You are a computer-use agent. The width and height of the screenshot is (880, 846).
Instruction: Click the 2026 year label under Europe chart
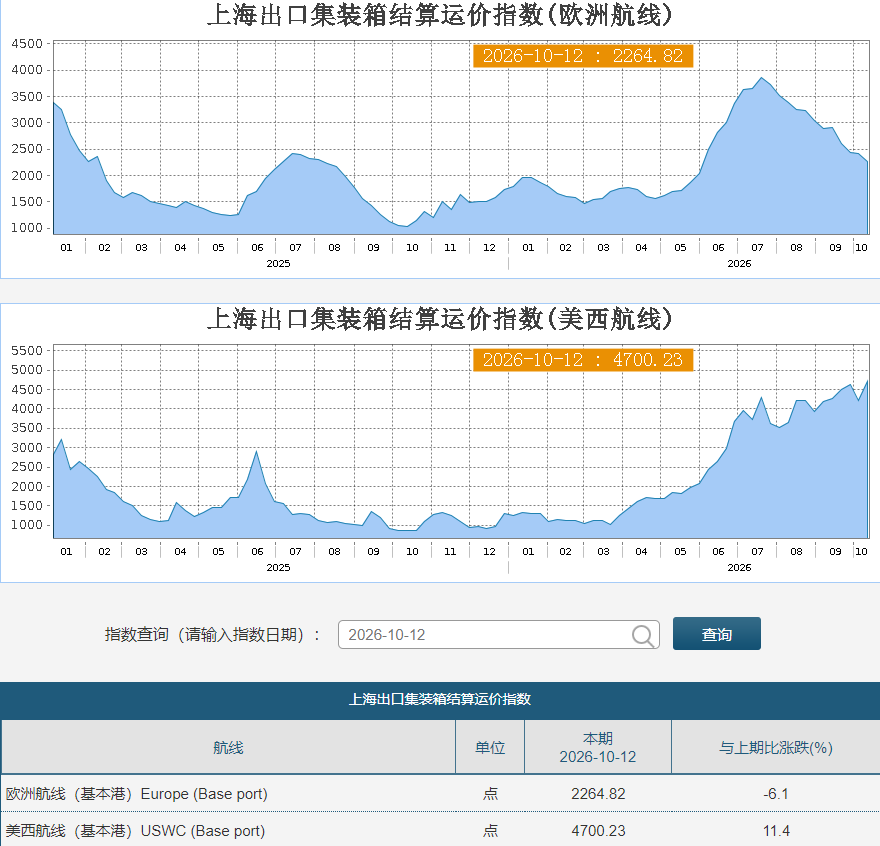pos(739,263)
